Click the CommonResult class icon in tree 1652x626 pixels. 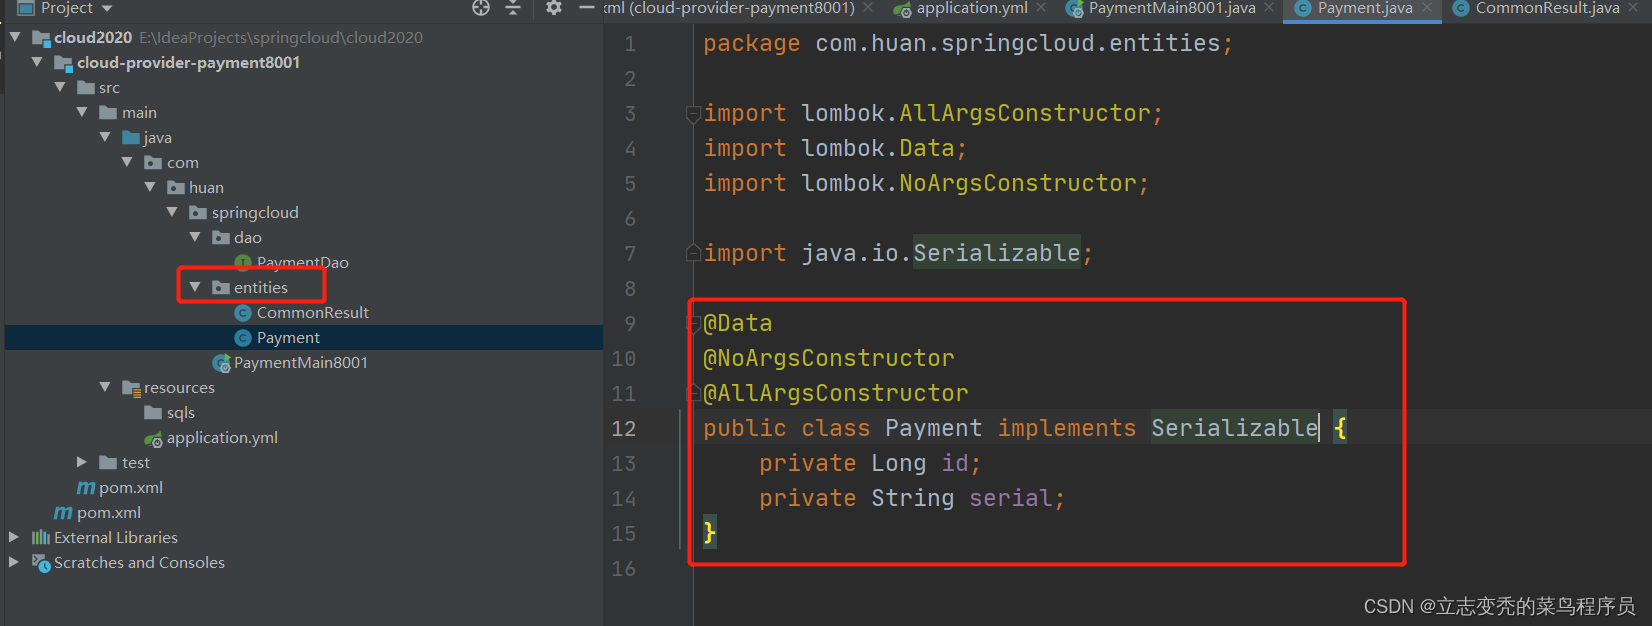(x=243, y=313)
